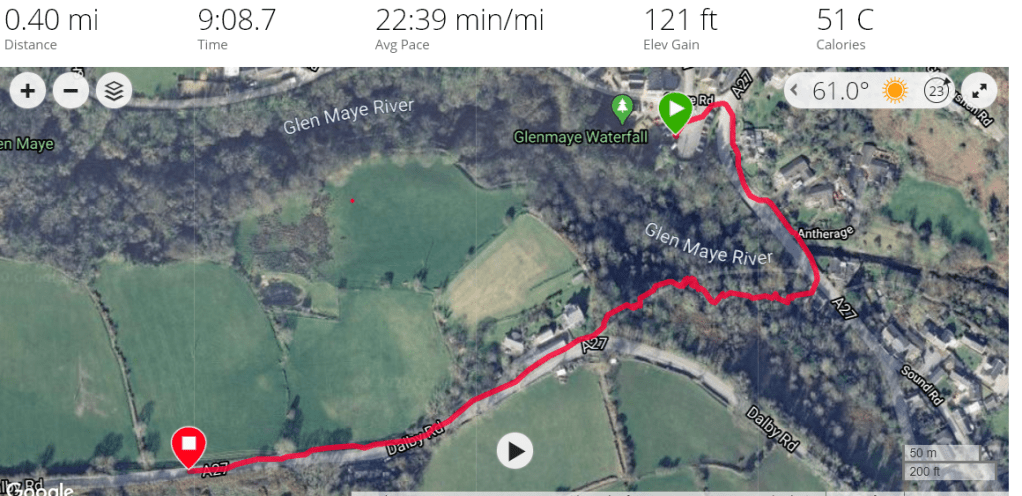Click the 51 C Calories stat

click(x=845, y=29)
